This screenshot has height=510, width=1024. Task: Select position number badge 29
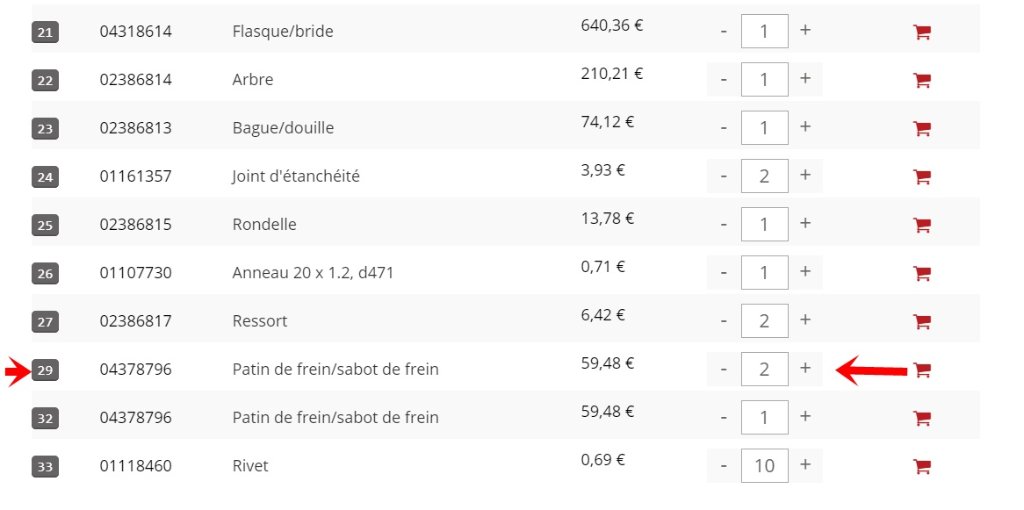click(45, 371)
